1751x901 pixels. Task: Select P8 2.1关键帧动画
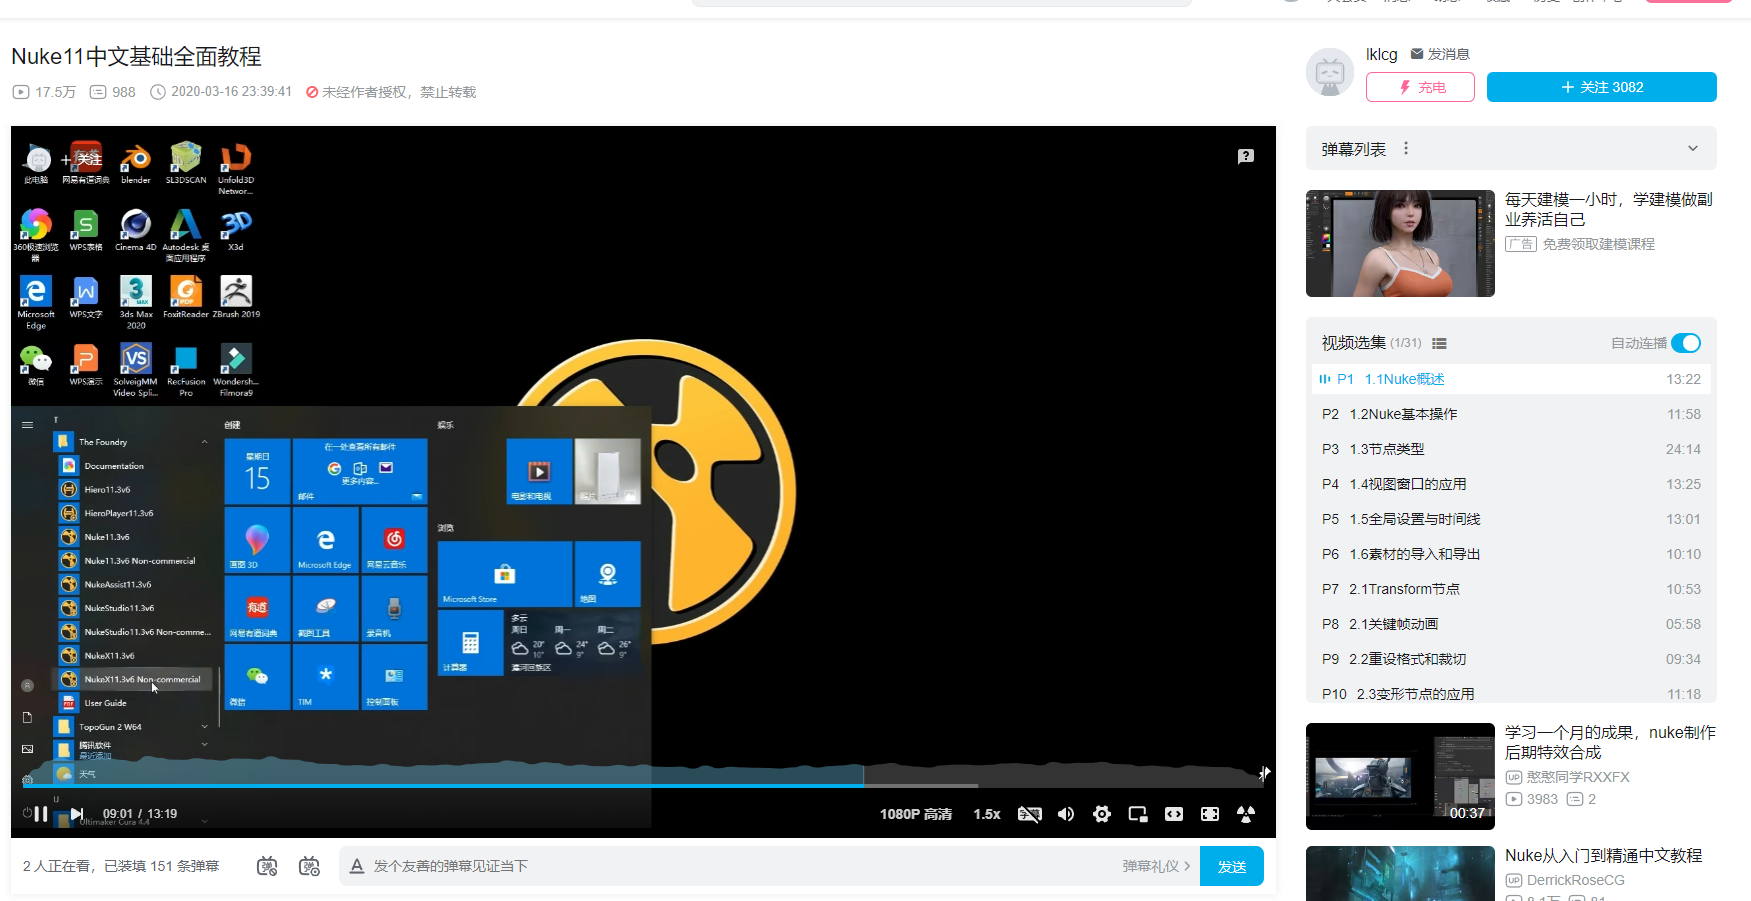tap(1511, 624)
